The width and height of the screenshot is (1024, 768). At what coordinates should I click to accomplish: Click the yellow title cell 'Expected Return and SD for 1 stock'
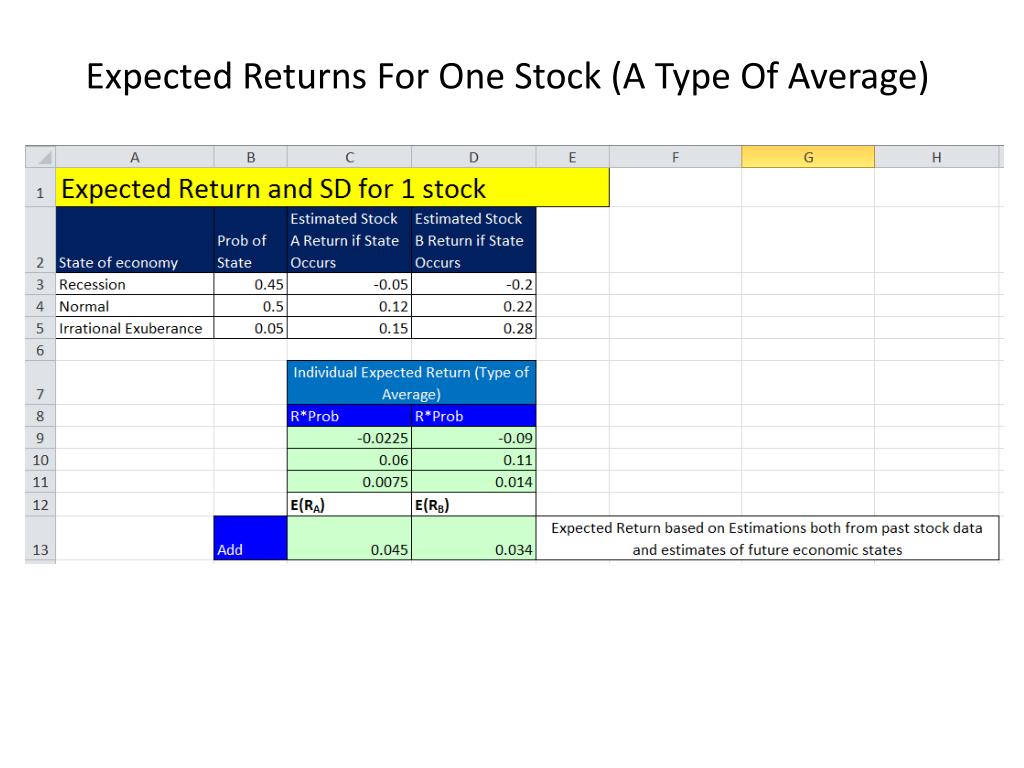click(332, 188)
